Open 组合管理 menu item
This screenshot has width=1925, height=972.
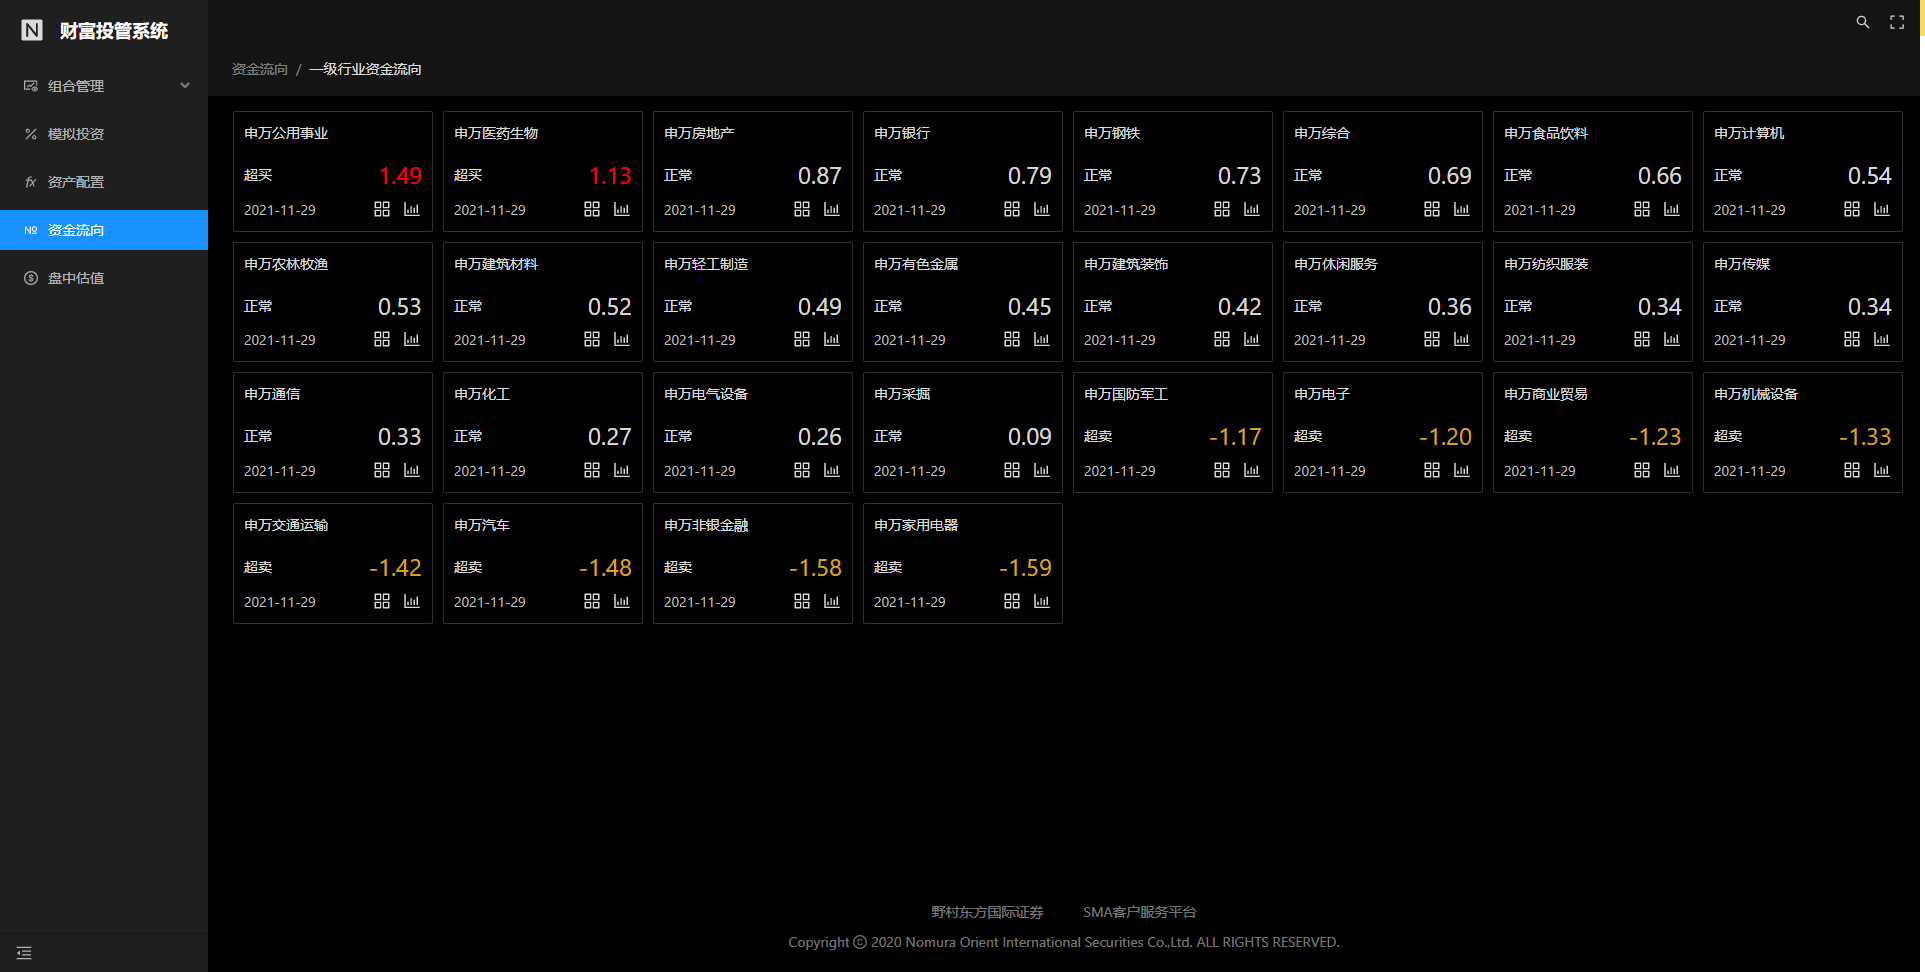click(x=104, y=86)
